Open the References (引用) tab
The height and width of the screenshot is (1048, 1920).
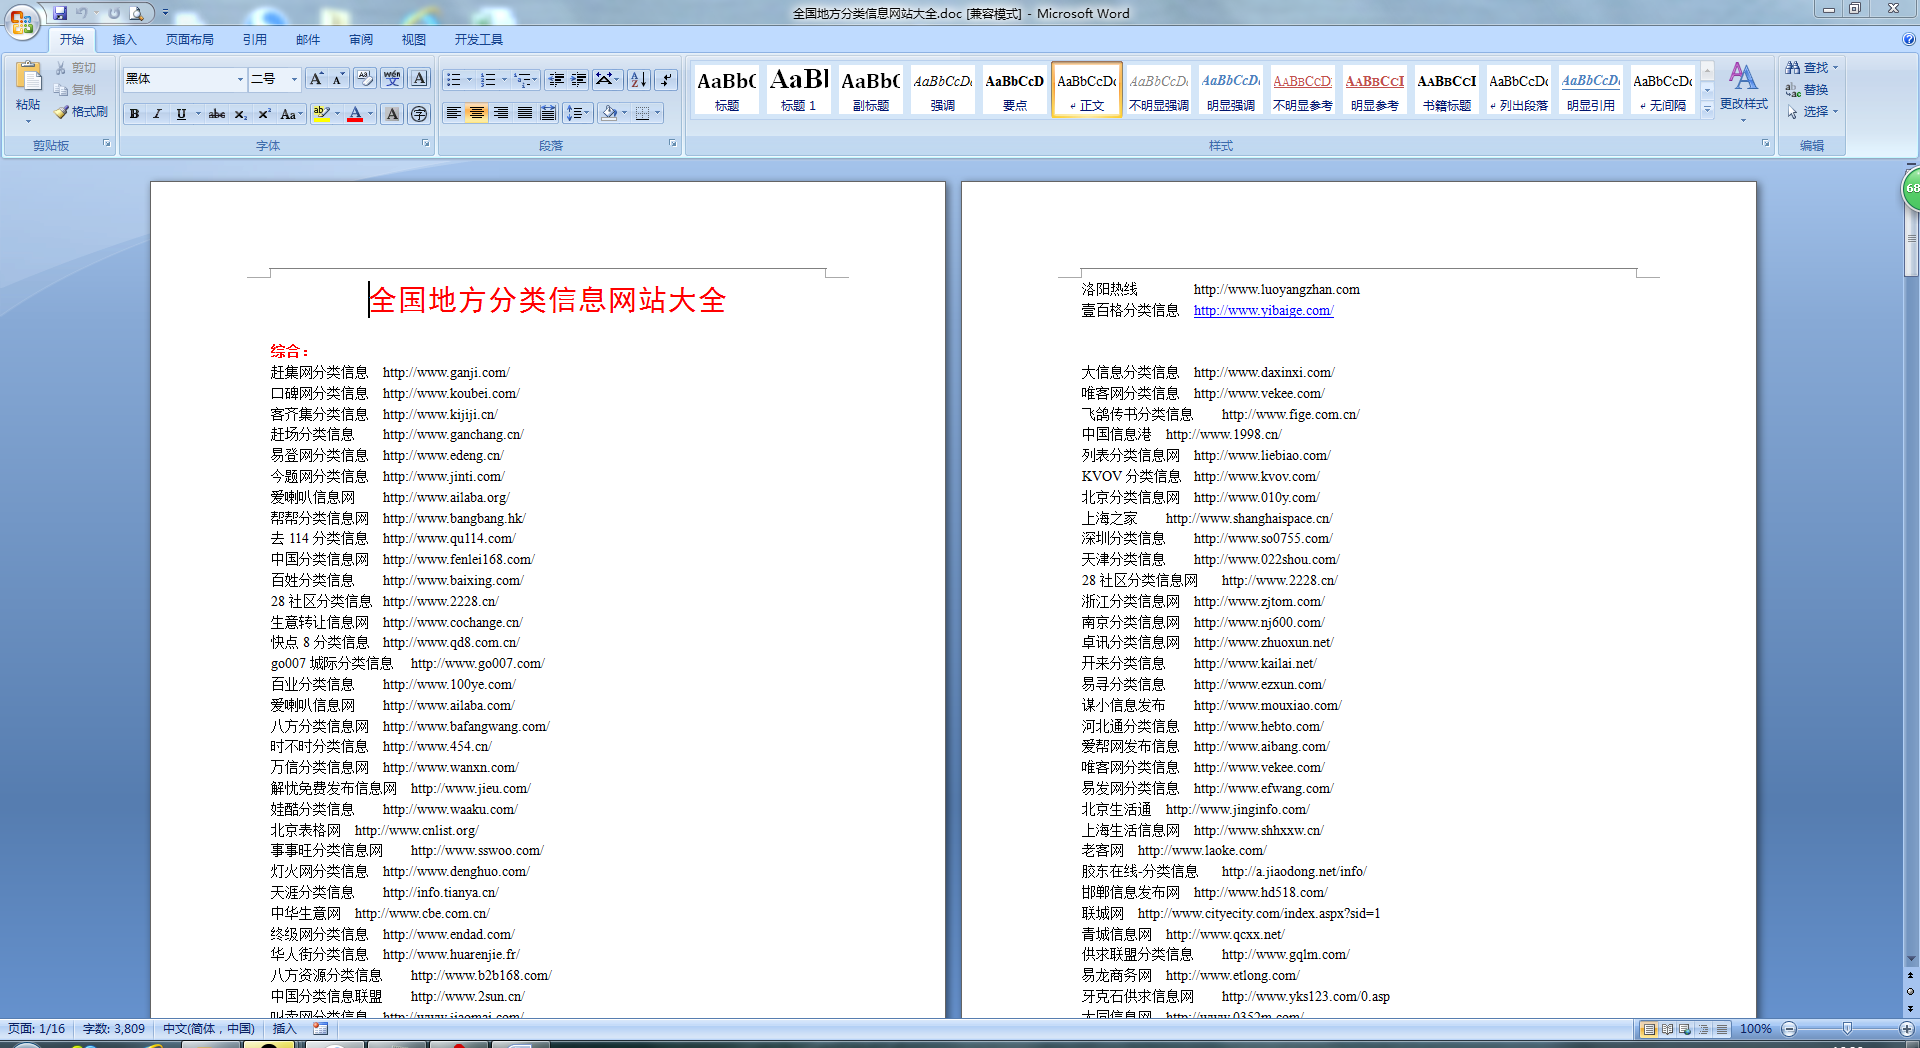(254, 40)
